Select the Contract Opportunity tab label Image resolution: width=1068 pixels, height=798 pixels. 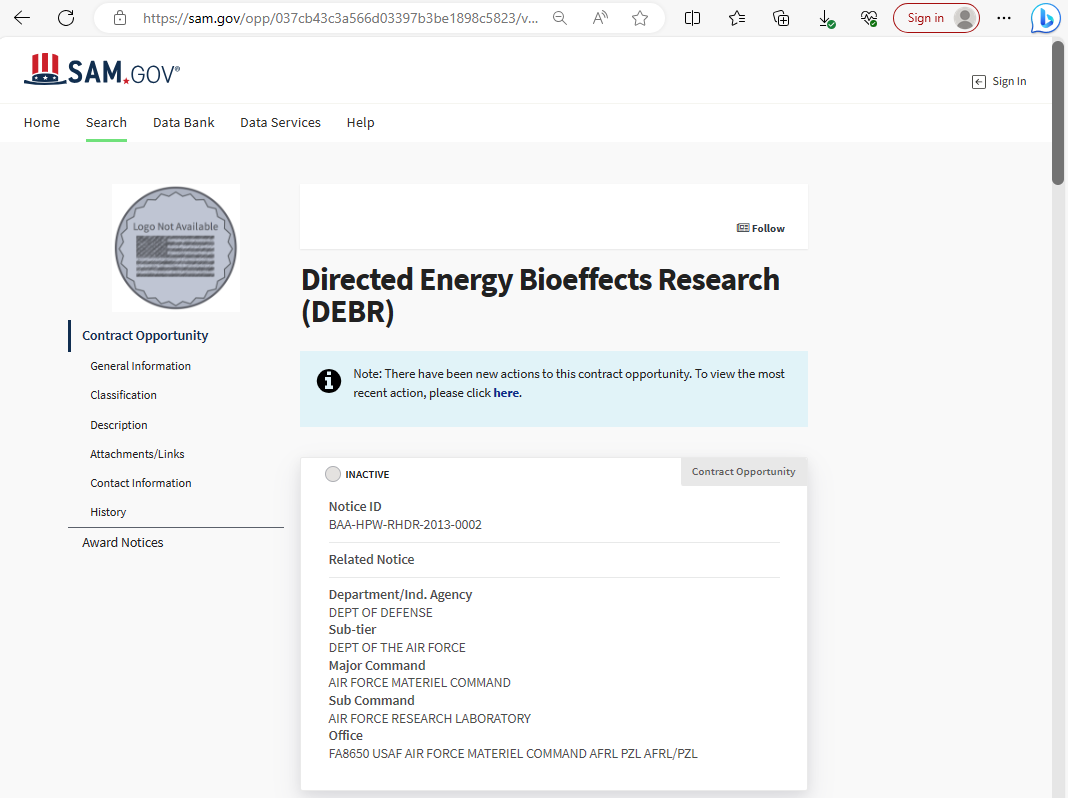743,471
